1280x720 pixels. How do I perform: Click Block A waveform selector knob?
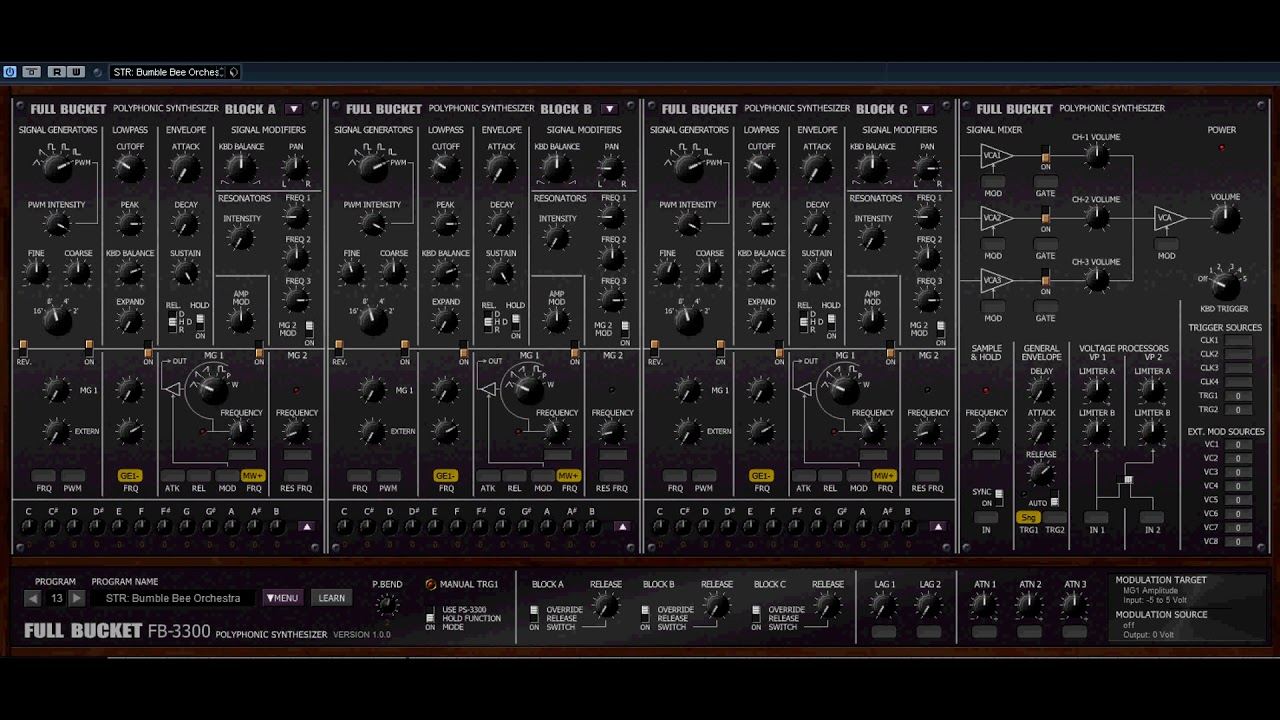tap(57, 166)
